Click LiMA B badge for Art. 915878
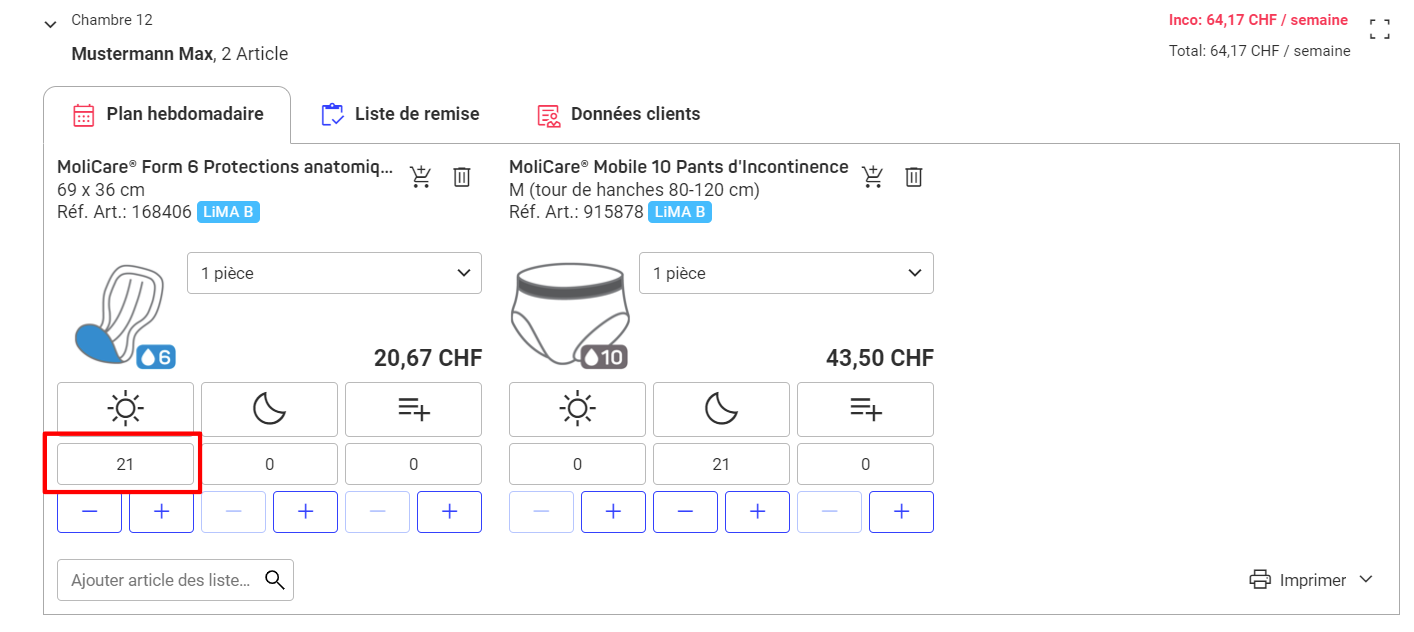Screen dimensions: 1414x632 (680, 212)
